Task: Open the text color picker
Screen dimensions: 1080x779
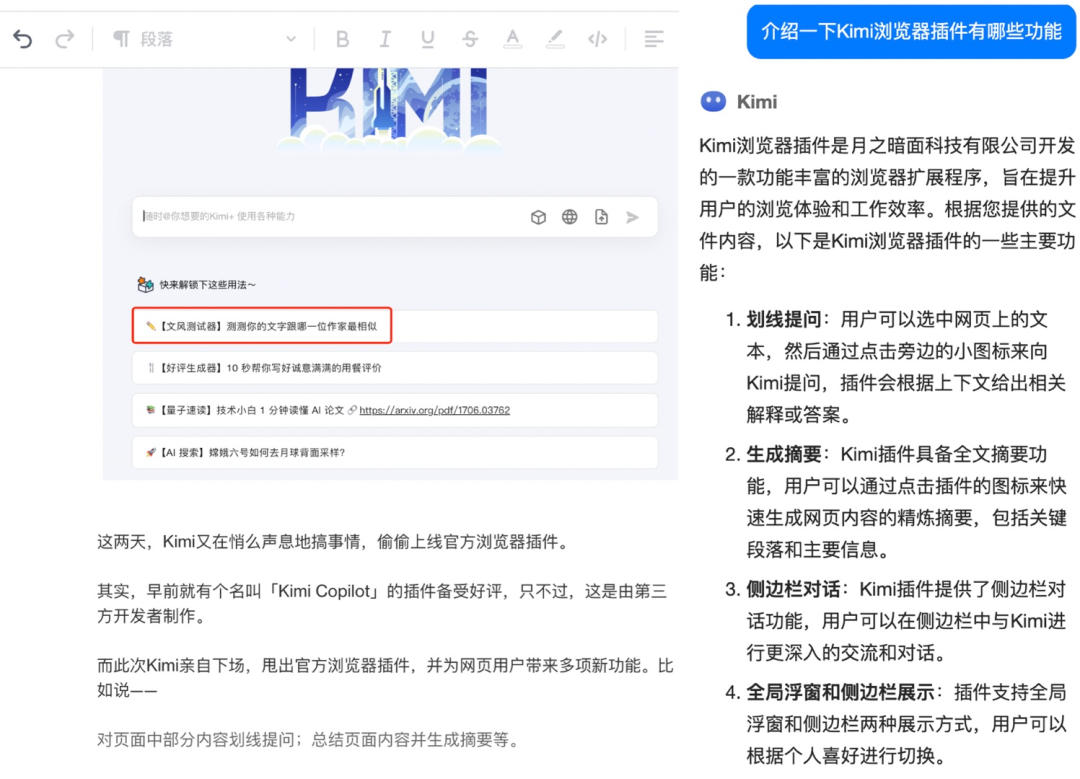Action: point(512,39)
